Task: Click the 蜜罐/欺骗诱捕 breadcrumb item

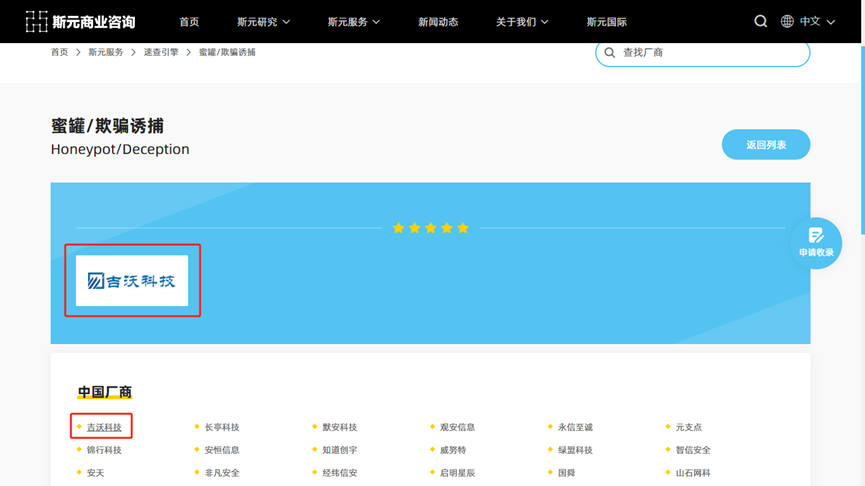Action: pyautogui.click(x=227, y=52)
